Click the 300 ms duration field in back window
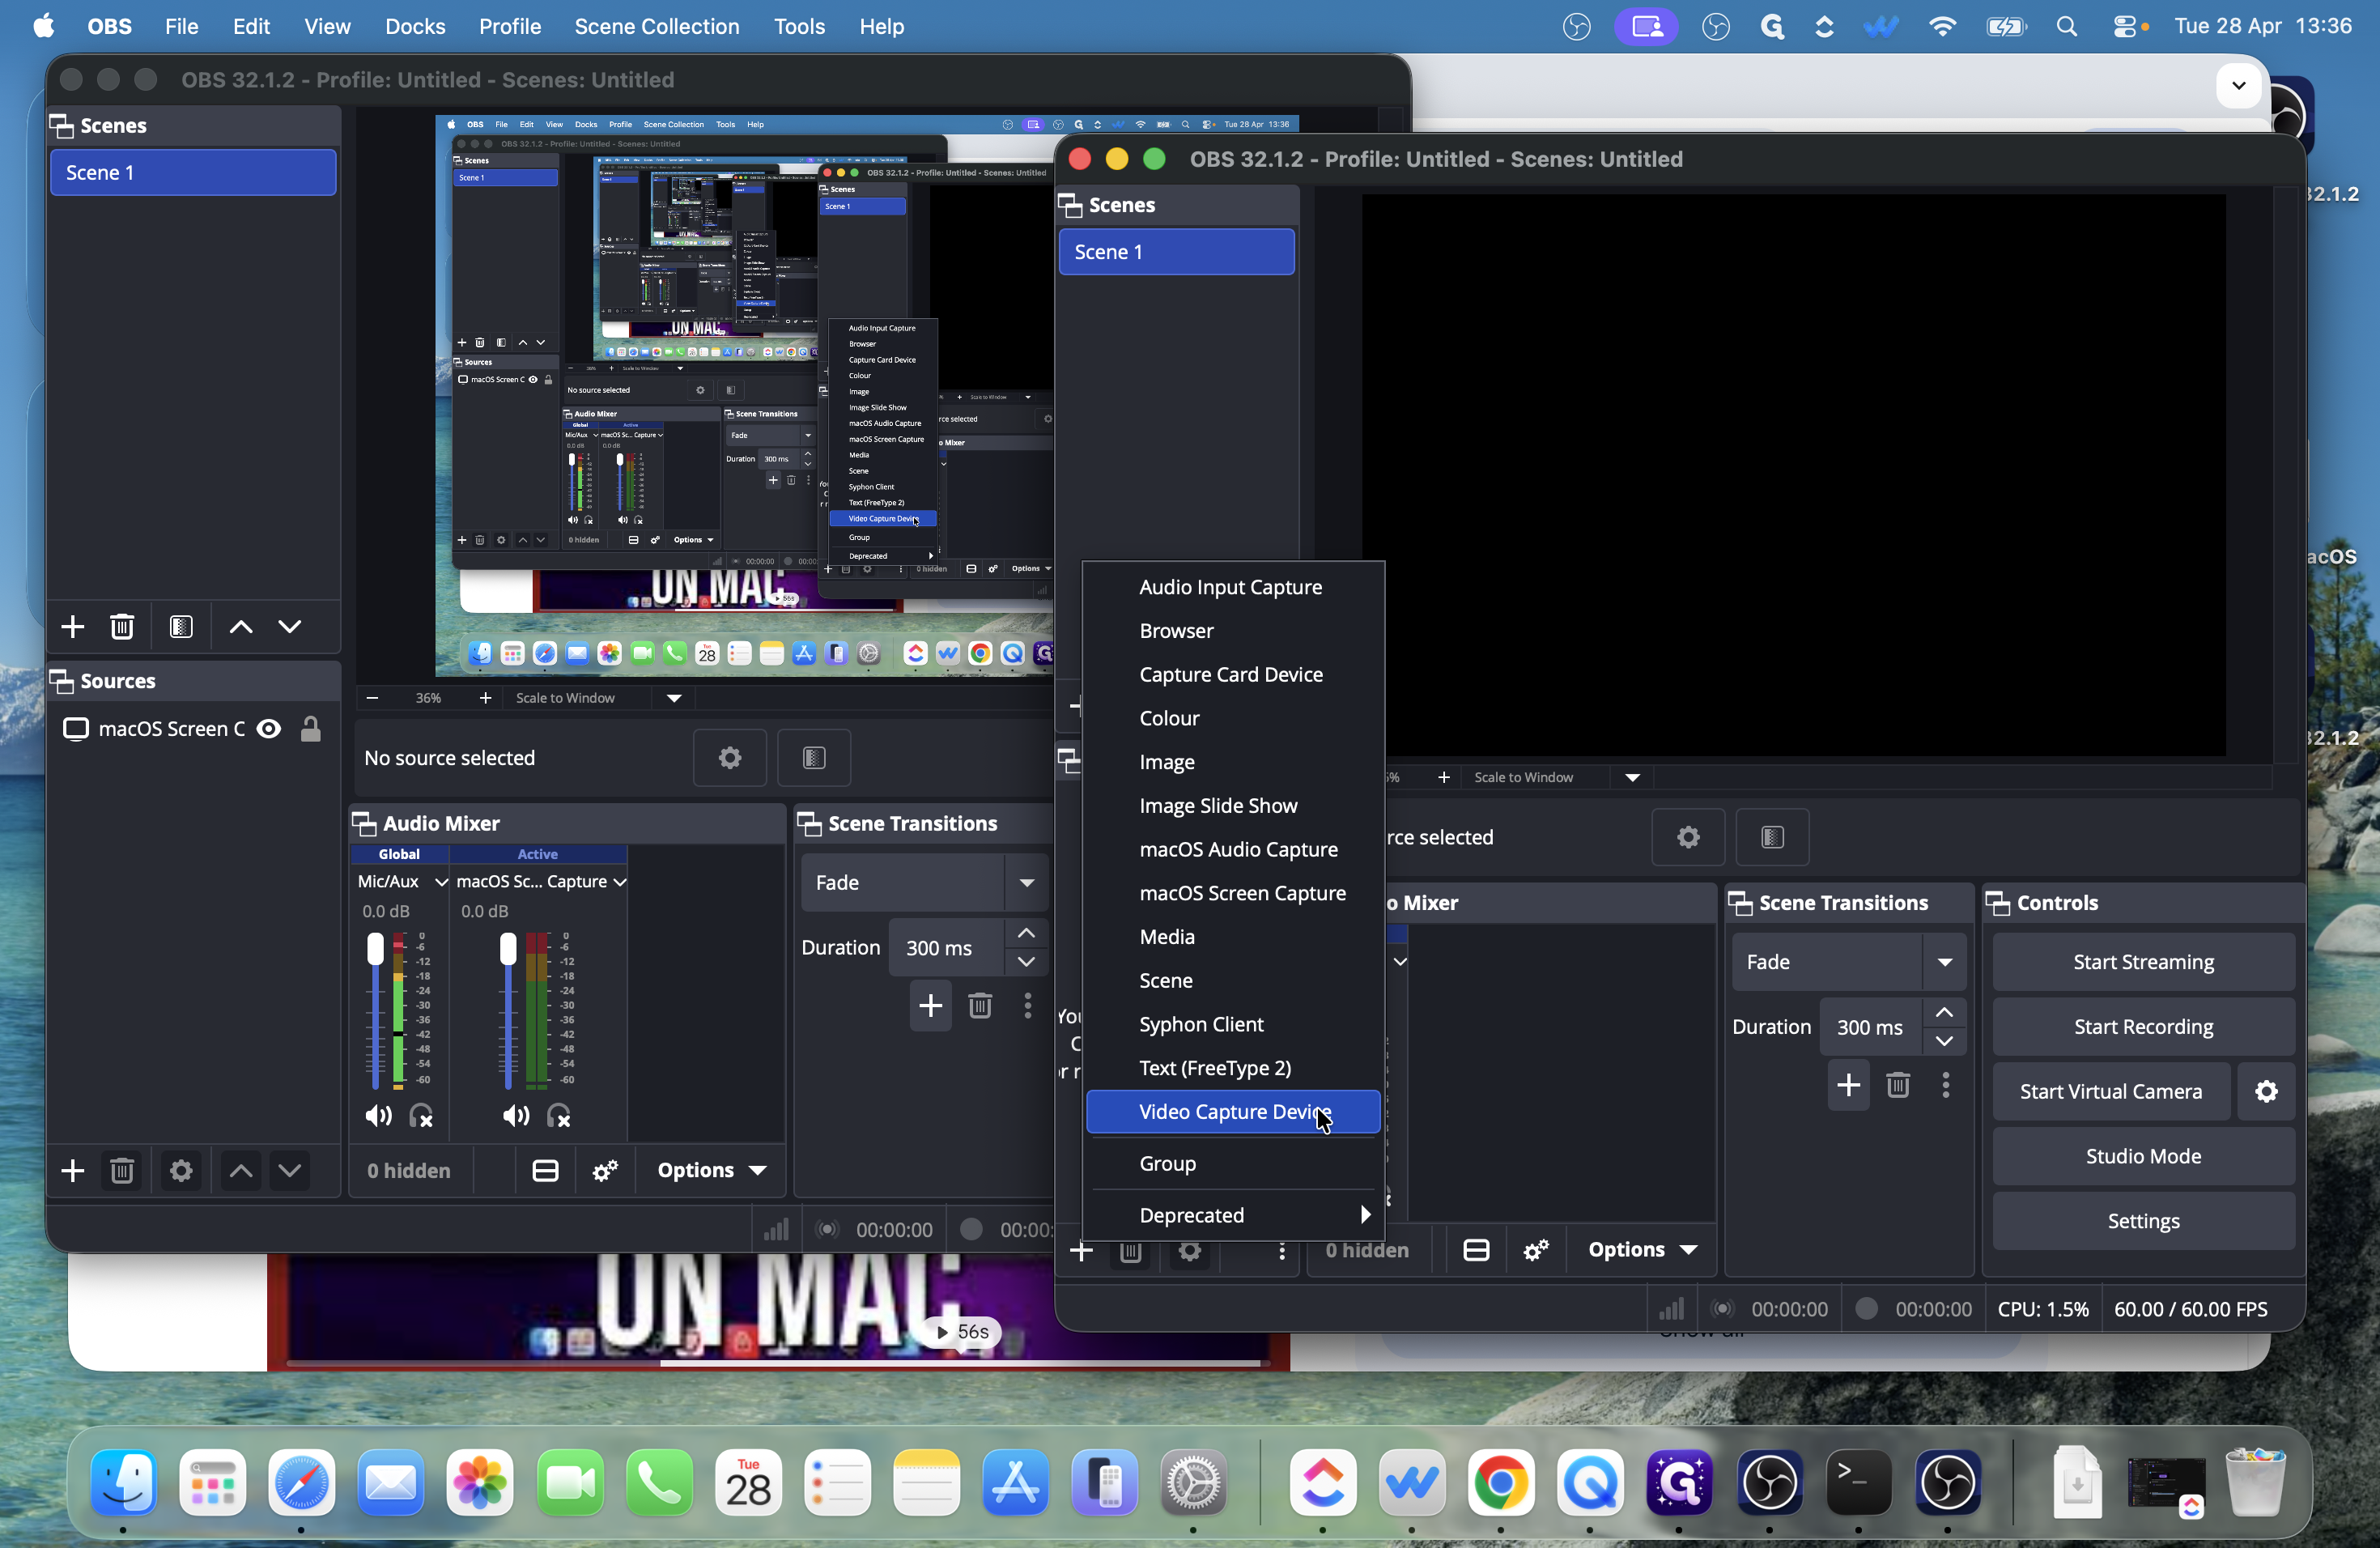2380x1548 pixels. pyautogui.click(x=946, y=948)
